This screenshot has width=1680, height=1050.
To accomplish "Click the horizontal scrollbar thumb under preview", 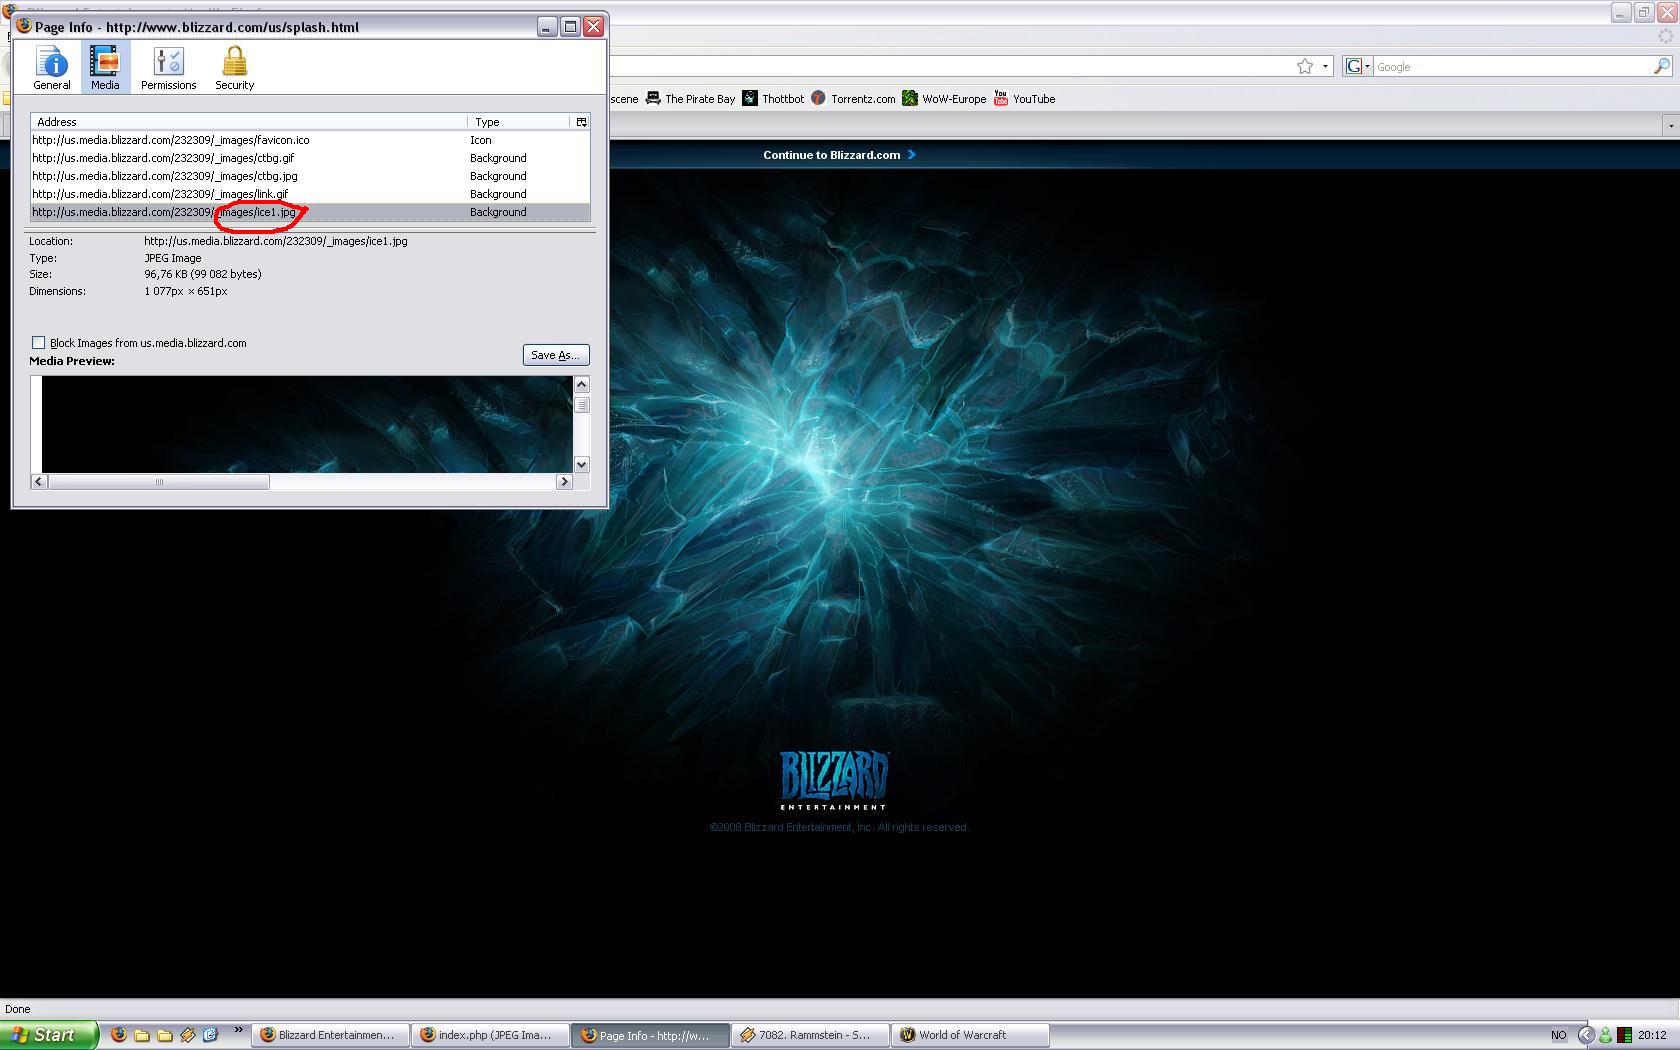I will click(159, 482).
